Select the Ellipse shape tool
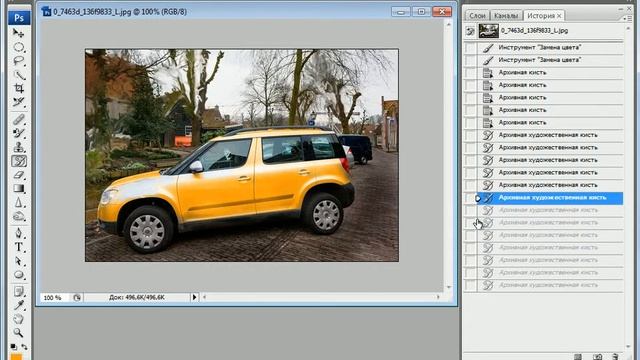640x360 pixels. pyautogui.click(x=18, y=275)
